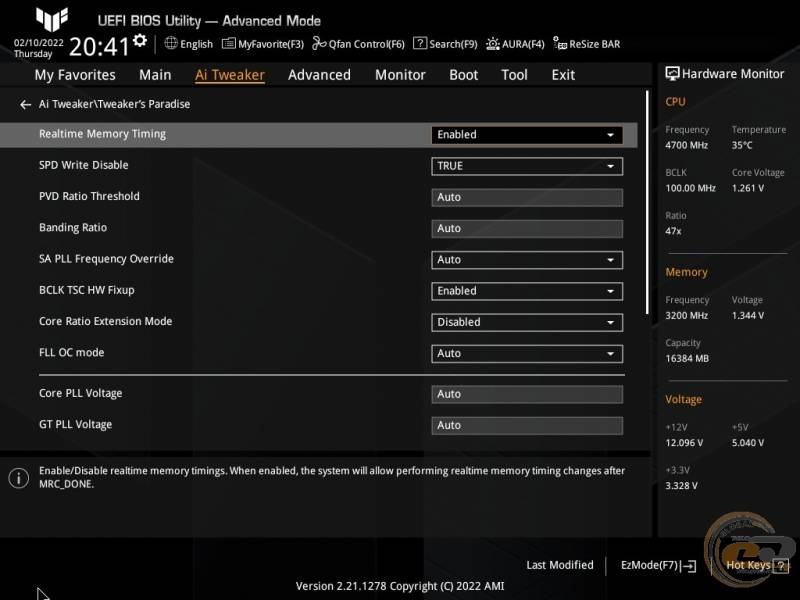
Task: Go back using the breadcrumb arrow
Action: tap(26, 105)
